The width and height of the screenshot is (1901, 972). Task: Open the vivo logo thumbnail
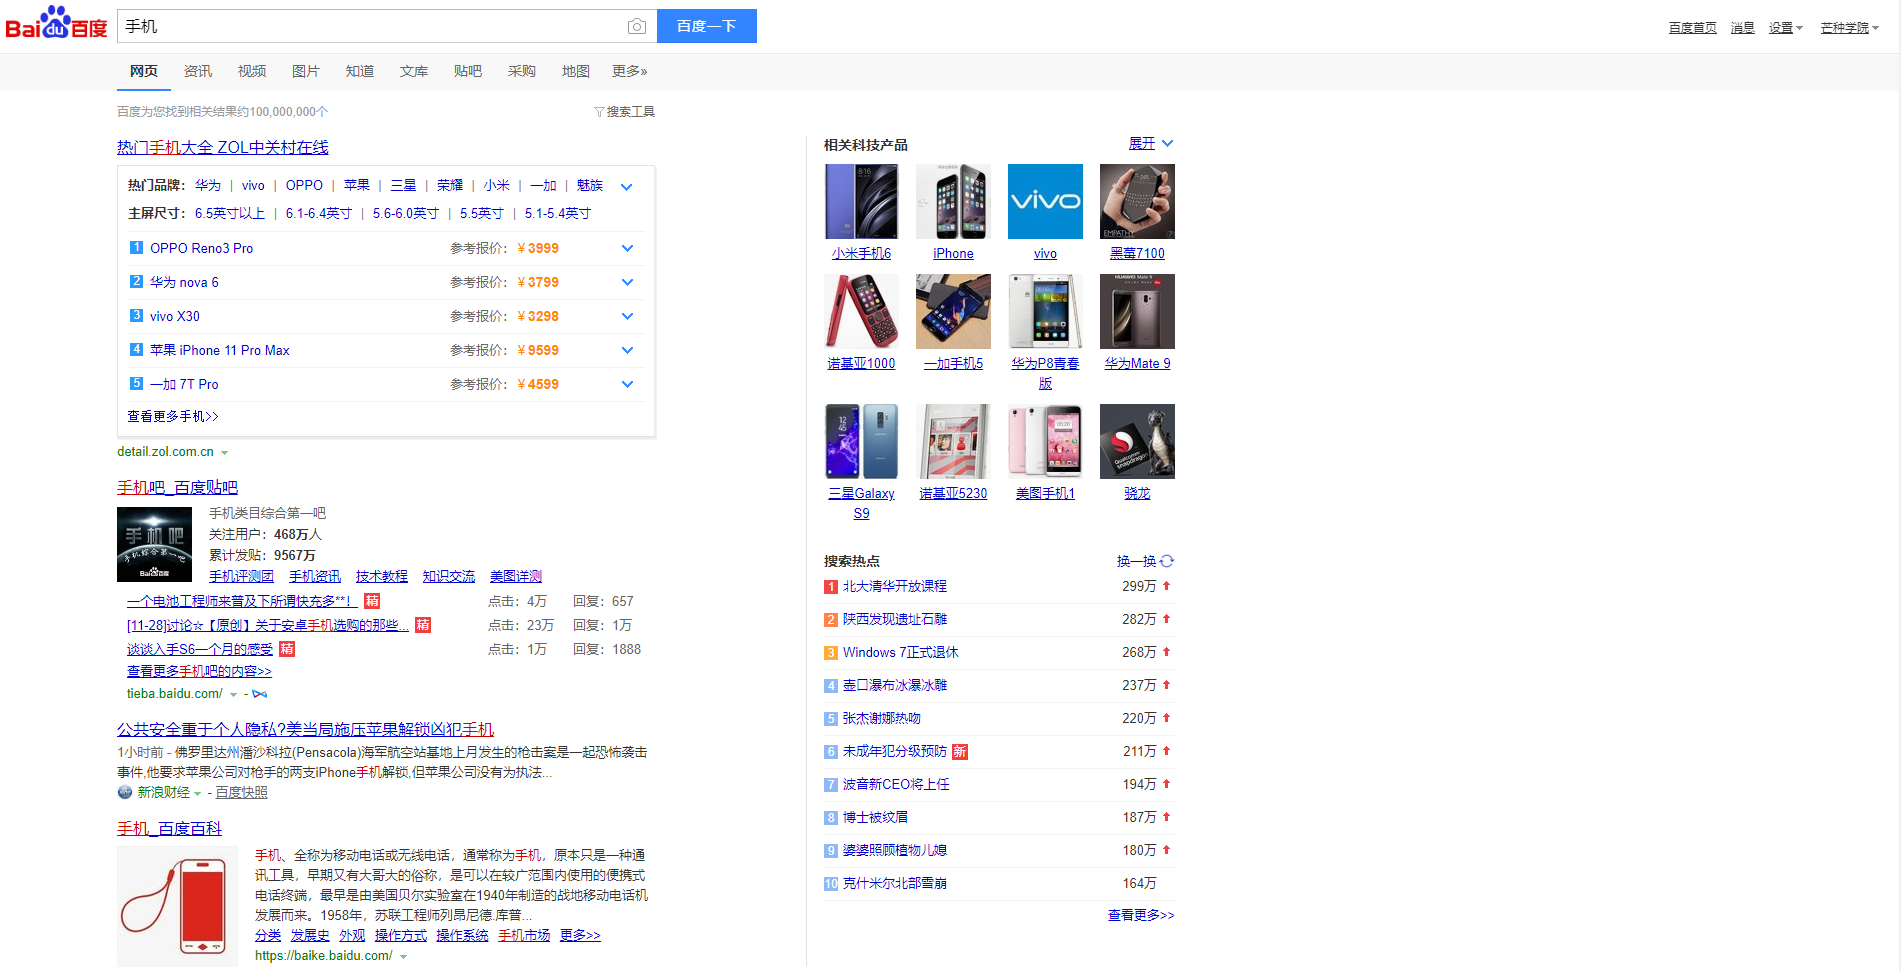point(1045,201)
